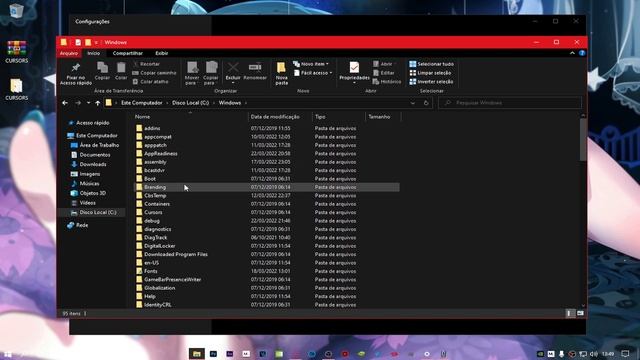Image resolution: width=640 pixels, height=360 pixels.
Task: Collapse the ribbon with the chevron
Action: point(572,53)
